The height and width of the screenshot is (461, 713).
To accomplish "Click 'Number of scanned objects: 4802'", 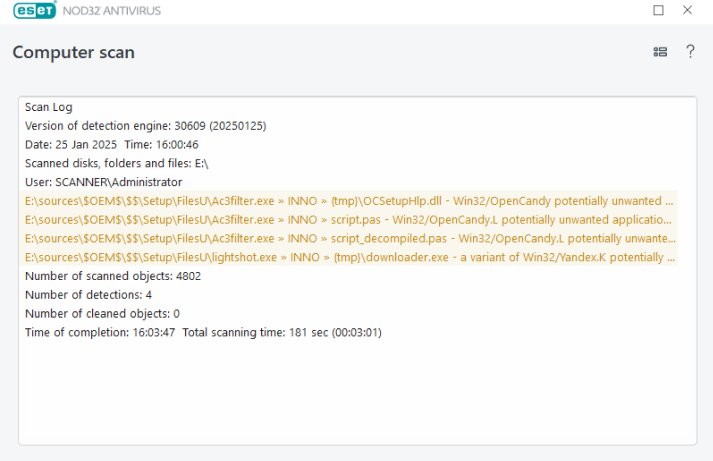I will click(x=113, y=276).
